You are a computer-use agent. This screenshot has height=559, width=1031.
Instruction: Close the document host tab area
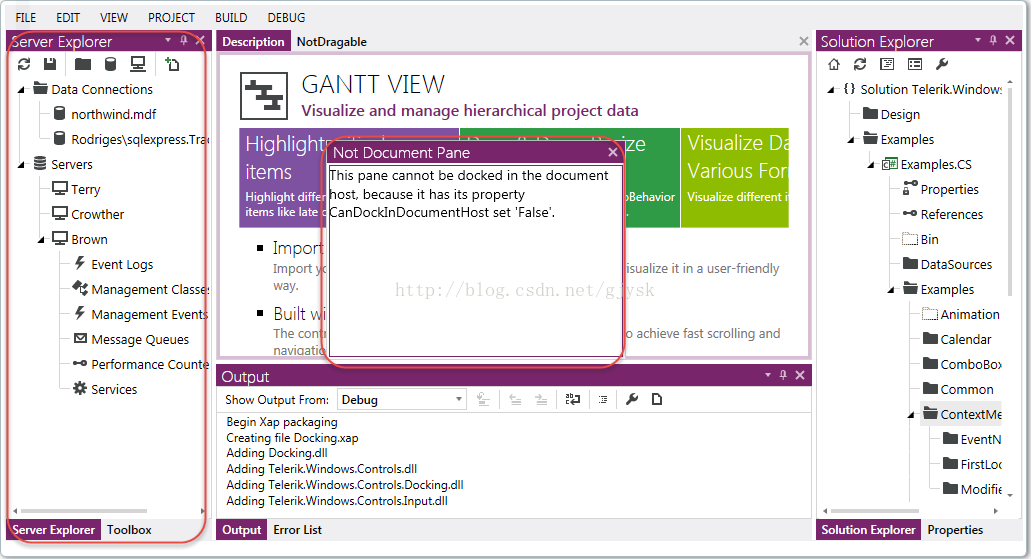pos(803,41)
